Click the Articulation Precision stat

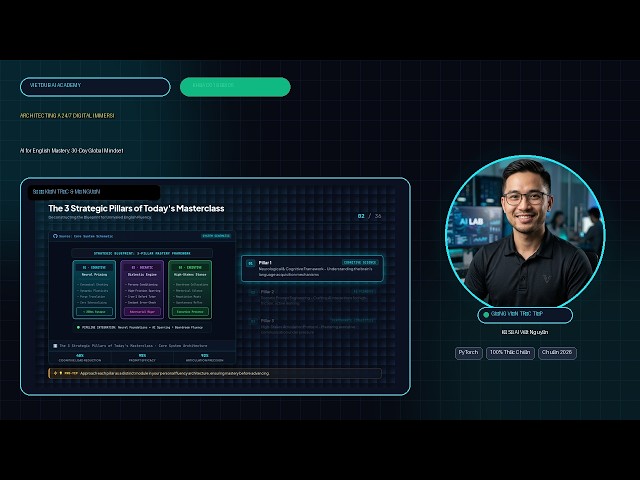click(204, 358)
